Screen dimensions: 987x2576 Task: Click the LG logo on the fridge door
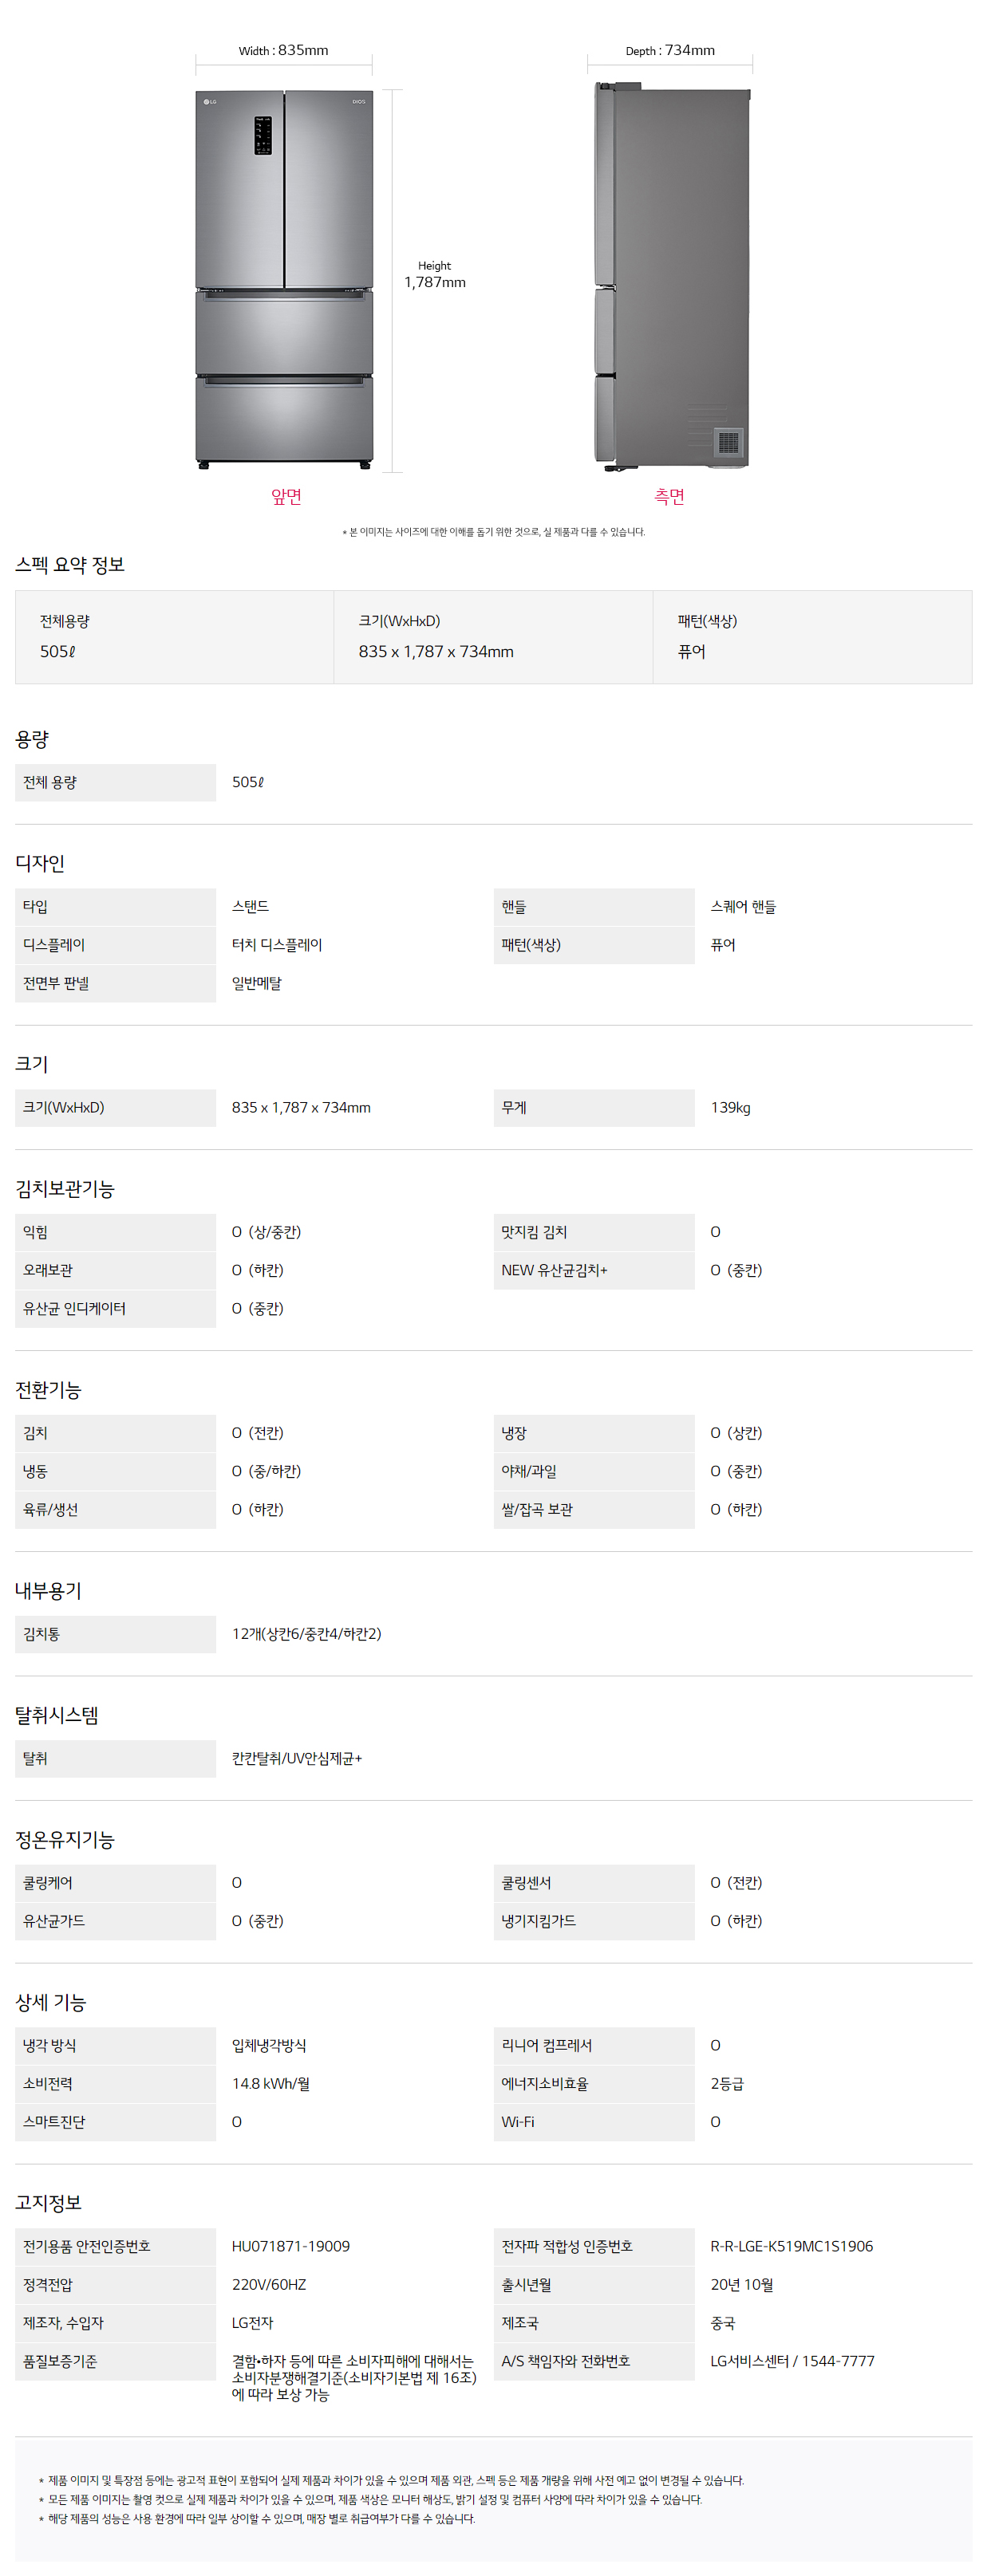click(210, 102)
